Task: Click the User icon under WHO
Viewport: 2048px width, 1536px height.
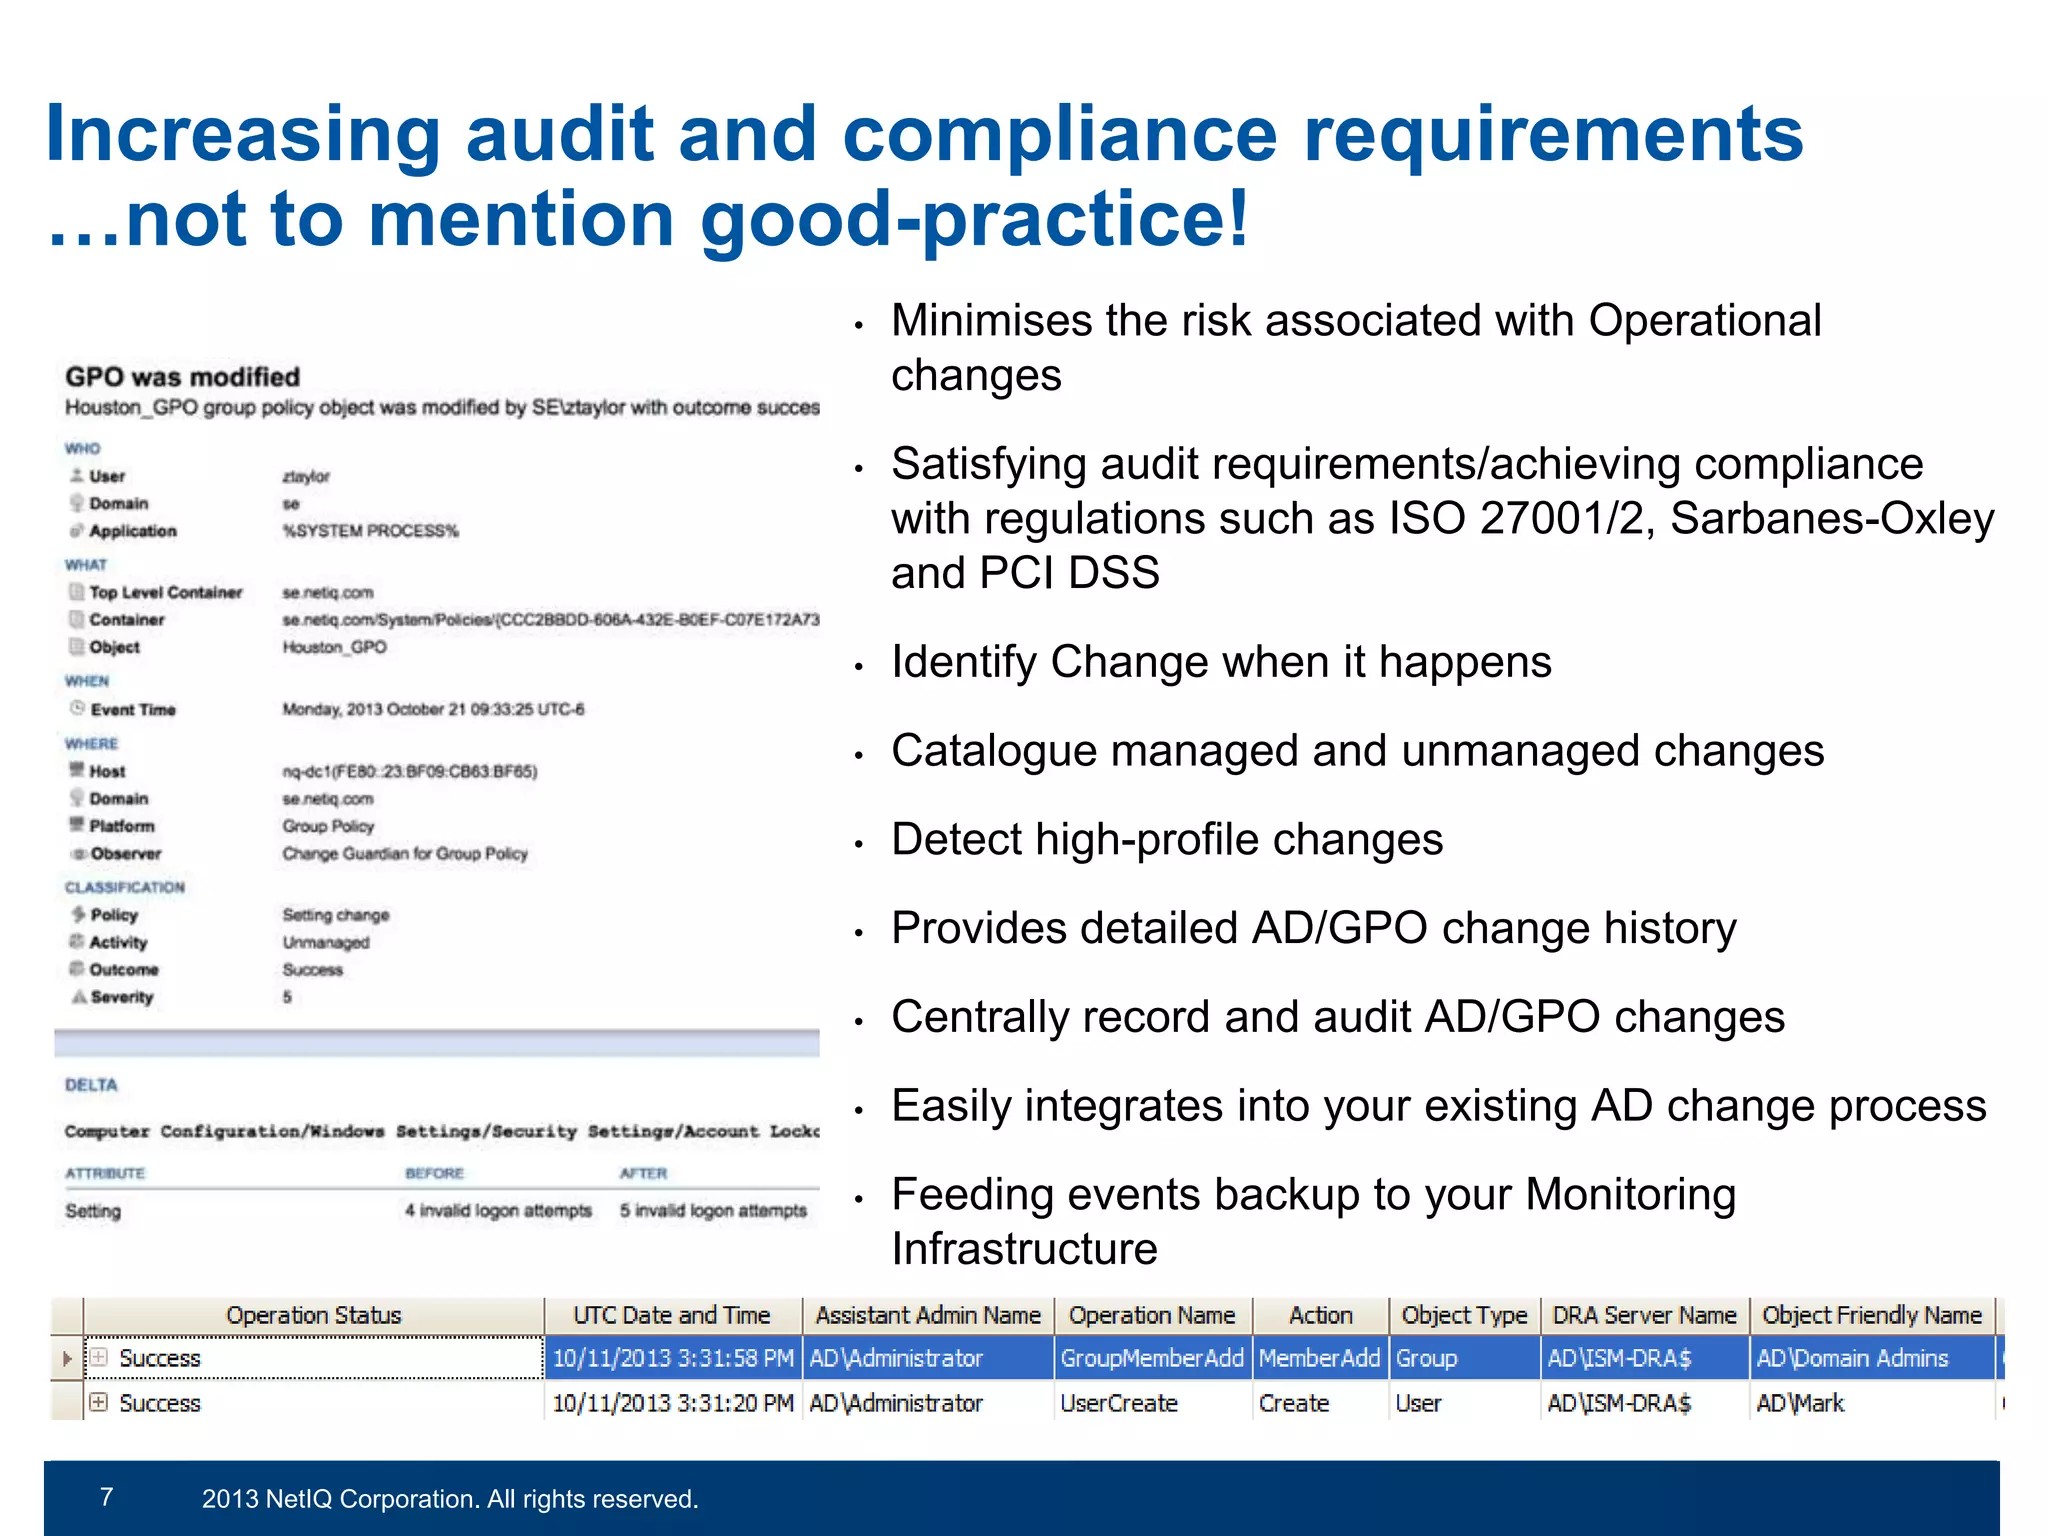Action: [76, 475]
